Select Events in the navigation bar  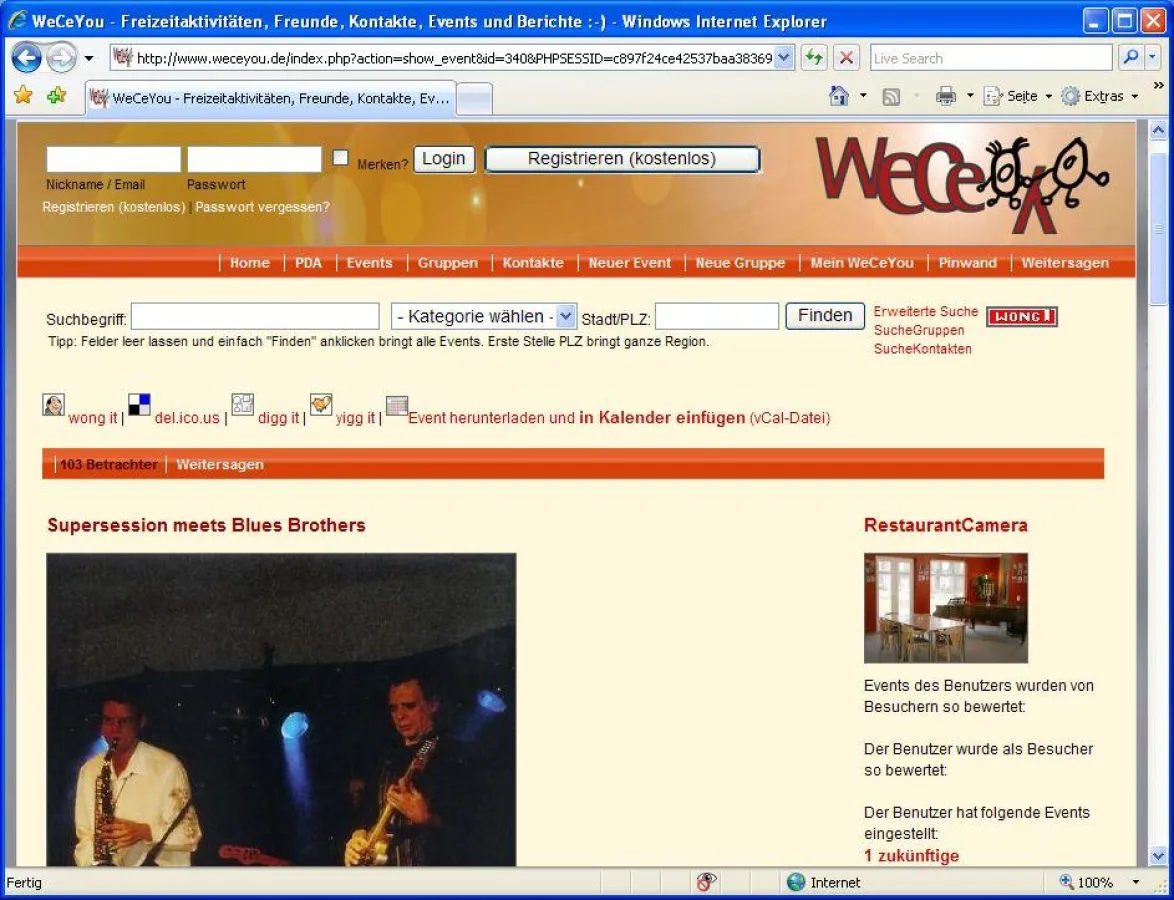(x=369, y=262)
